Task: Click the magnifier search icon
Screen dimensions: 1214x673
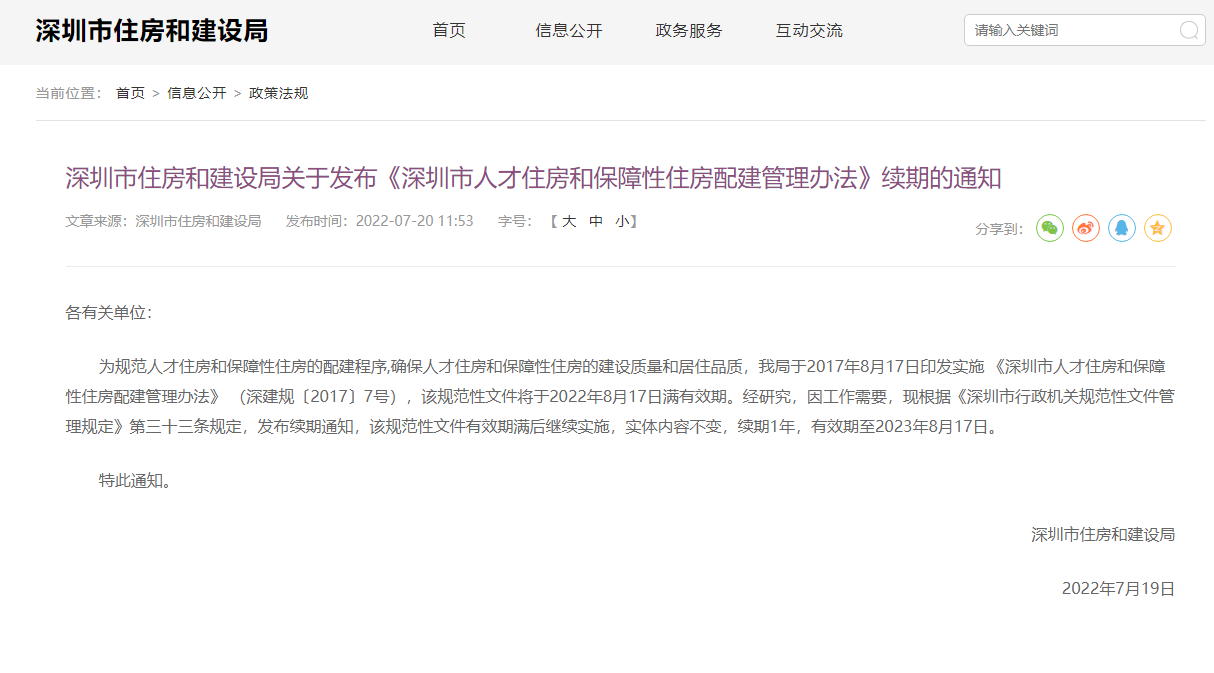Action: click(1188, 30)
